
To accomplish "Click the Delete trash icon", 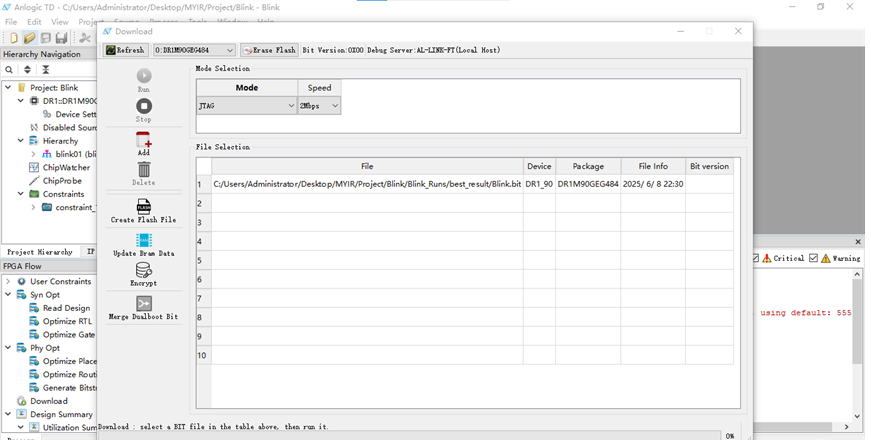I will (x=144, y=169).
